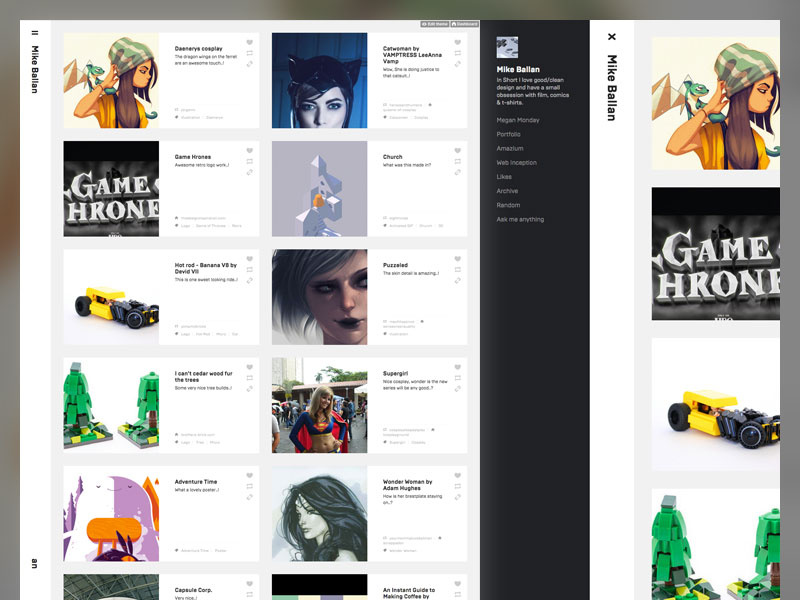The image size is (800, 600).
Task: Open the large Game Hrones image in the right panel
Action: (715, 254)
